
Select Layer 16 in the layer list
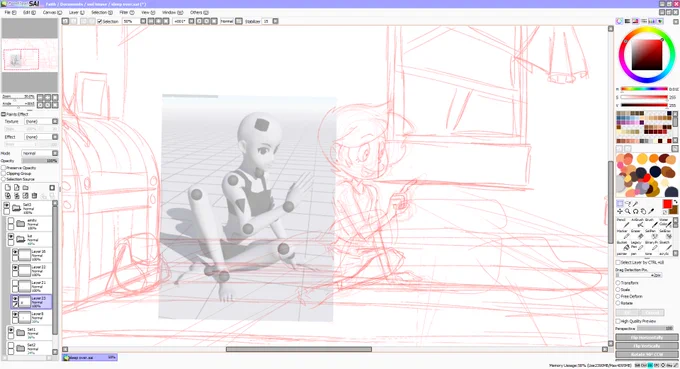click(x=31, y=255)
